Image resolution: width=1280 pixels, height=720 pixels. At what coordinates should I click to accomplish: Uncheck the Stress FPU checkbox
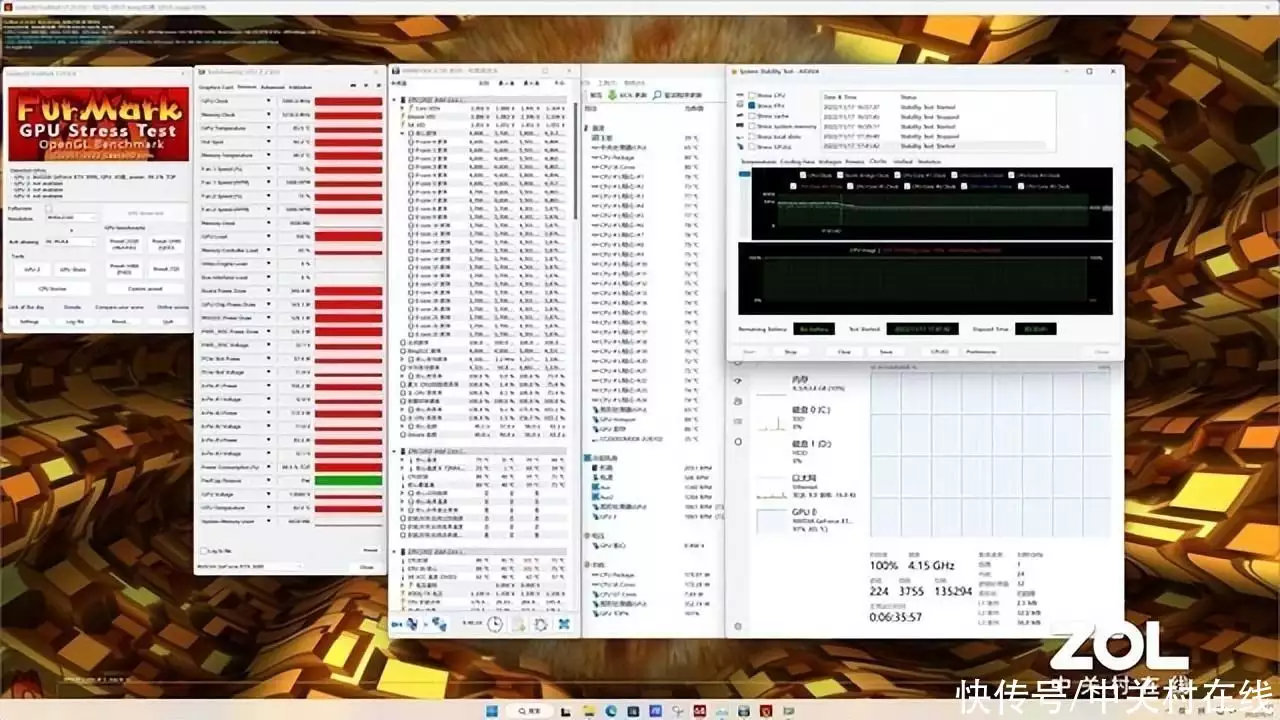point(752,106)
